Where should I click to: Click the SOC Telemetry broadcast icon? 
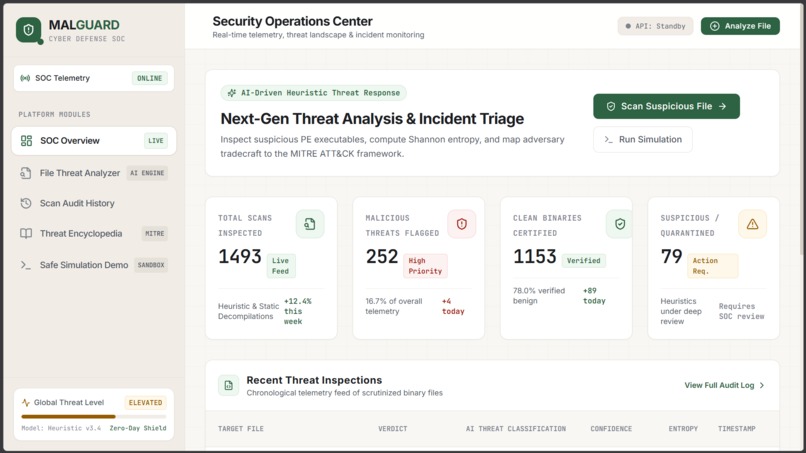(x=25, y=78)
